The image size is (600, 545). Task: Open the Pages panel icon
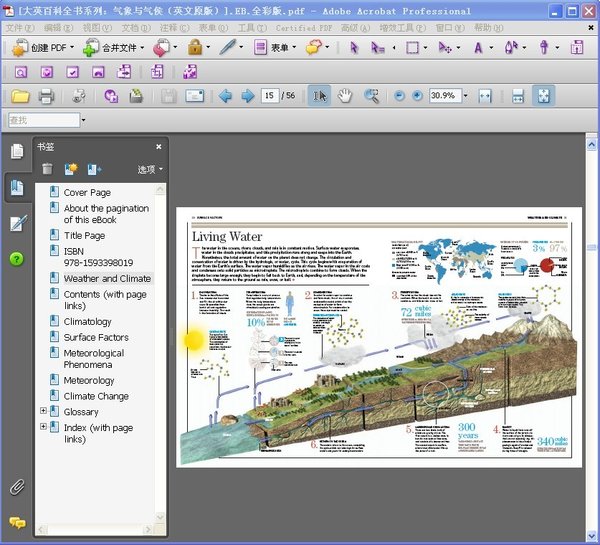coord(17,151)
